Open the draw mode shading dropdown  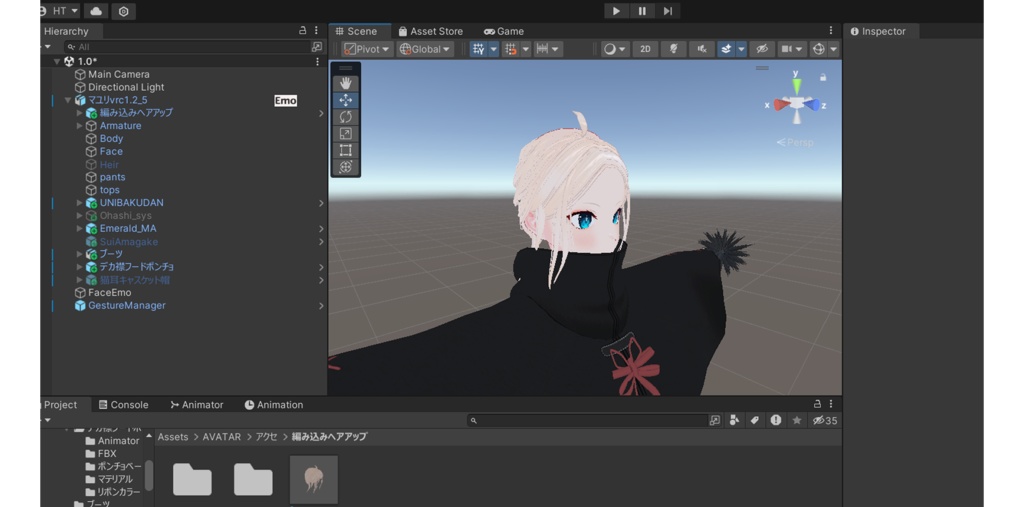tap(615, 49)
